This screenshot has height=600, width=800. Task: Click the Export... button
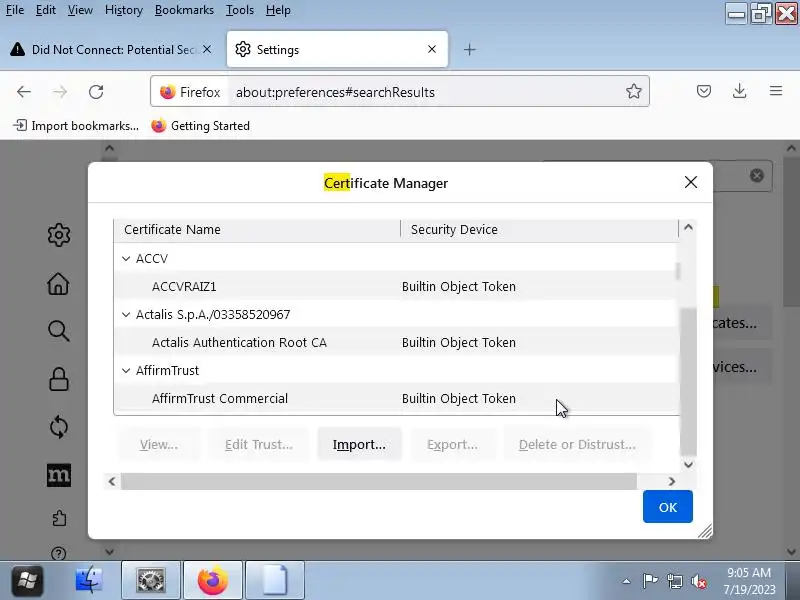[452, 444]
